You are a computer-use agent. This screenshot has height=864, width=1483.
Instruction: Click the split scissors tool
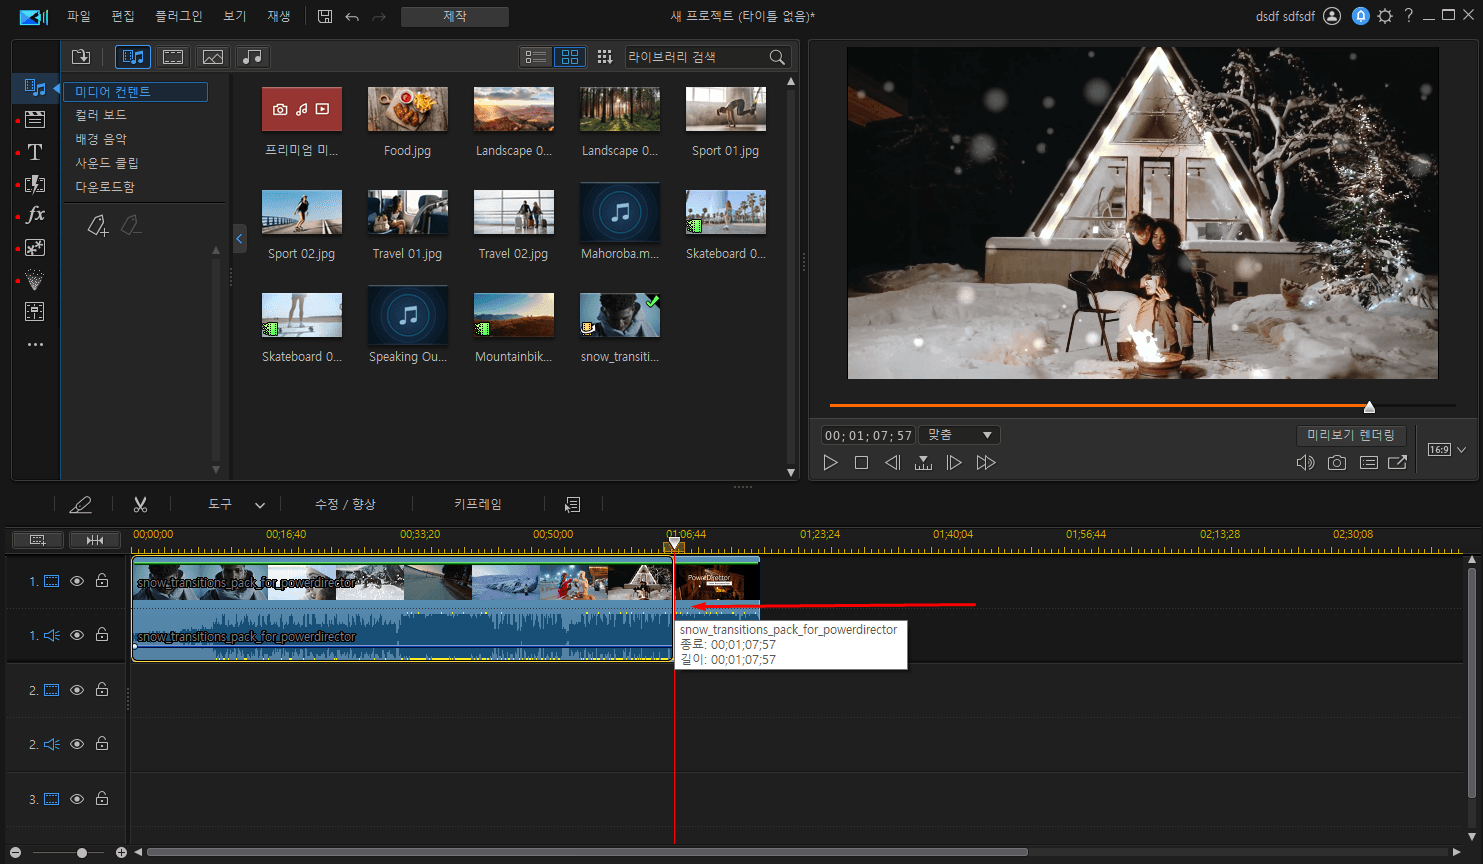pos(140,505)
